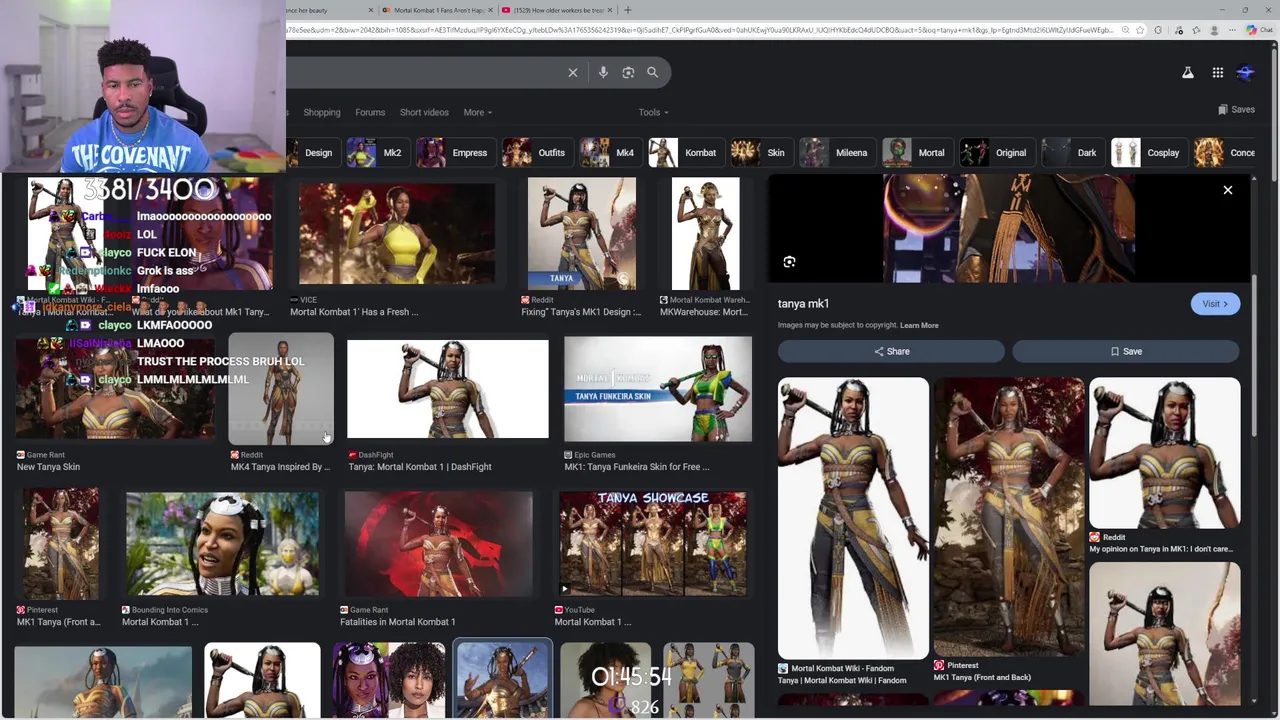1280x720 pixels.
Task: Open the Google apps grid
Action: [x=1217, y=72]
